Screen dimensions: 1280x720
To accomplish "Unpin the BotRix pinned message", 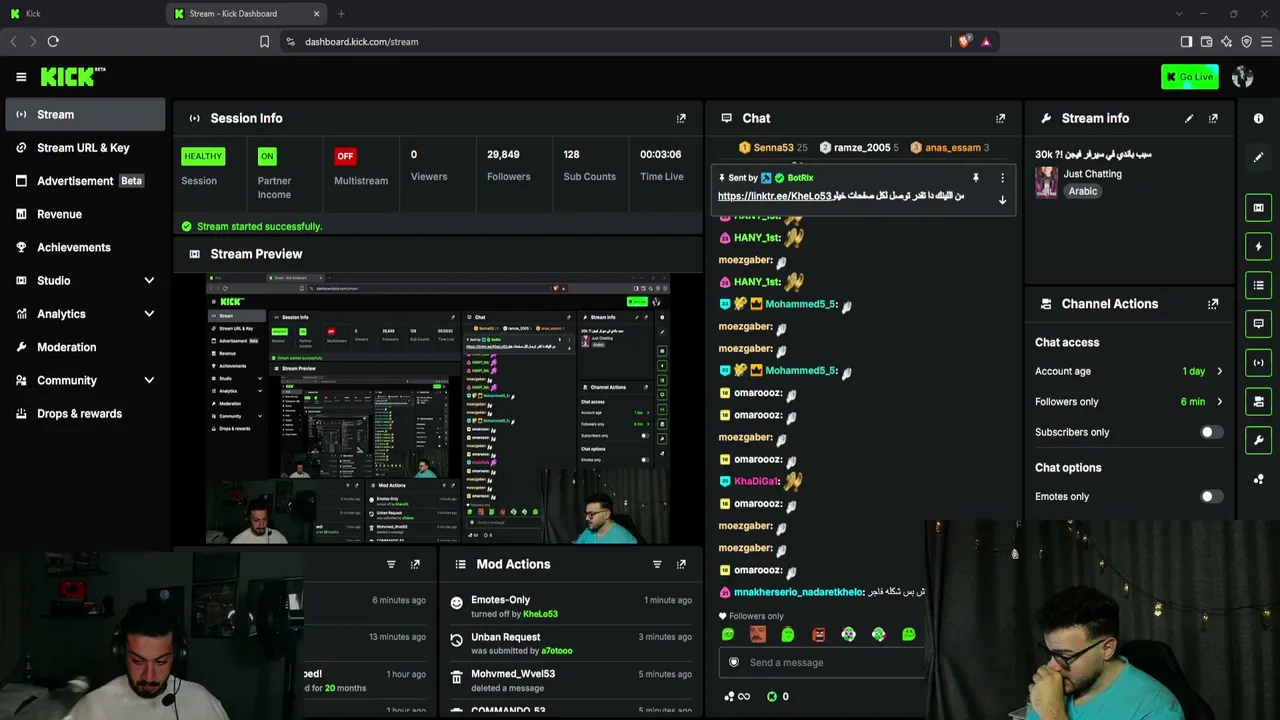I will [976, 178].
